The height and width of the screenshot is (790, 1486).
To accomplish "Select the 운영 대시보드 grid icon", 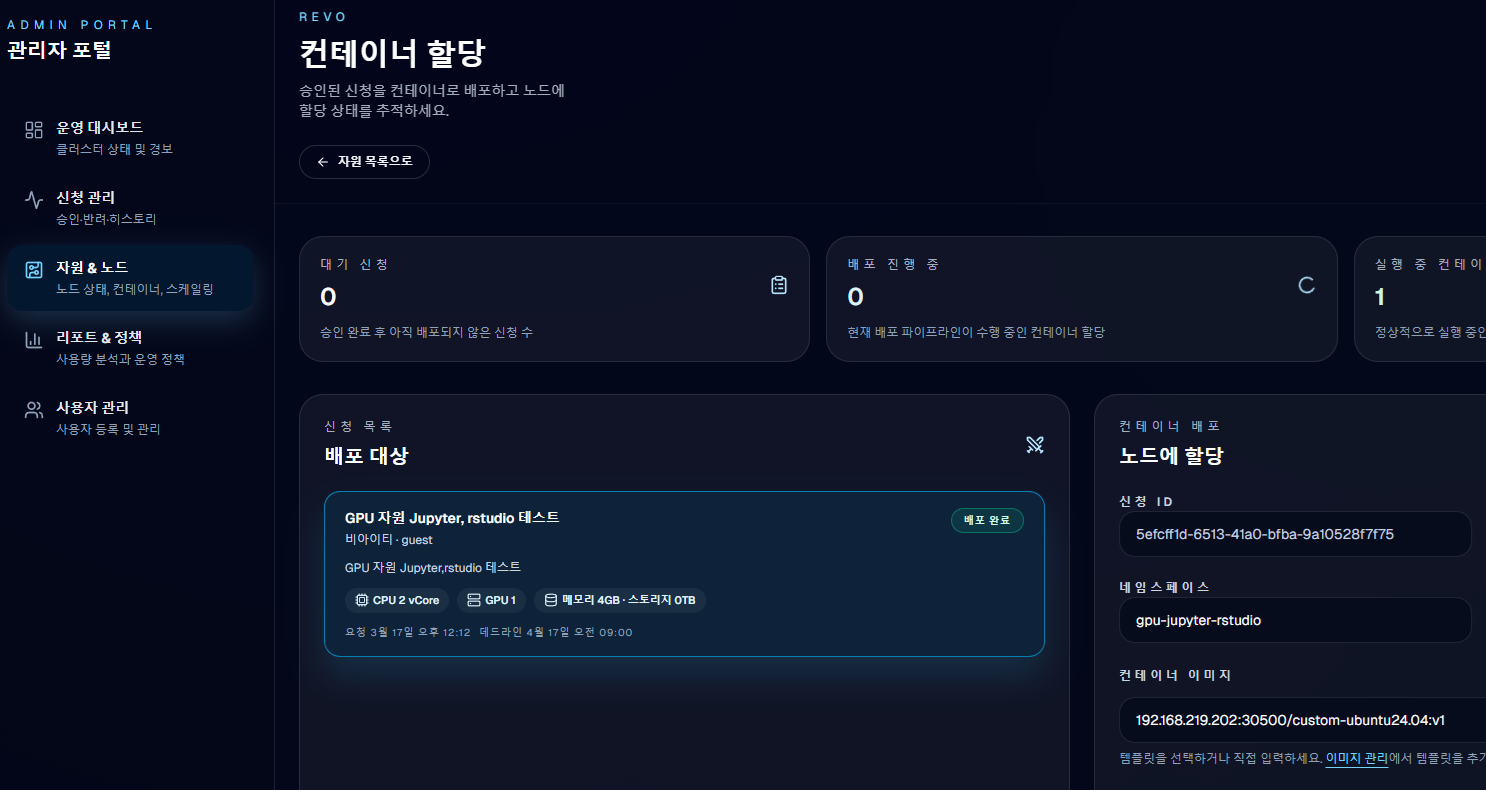I will (33, 128).
